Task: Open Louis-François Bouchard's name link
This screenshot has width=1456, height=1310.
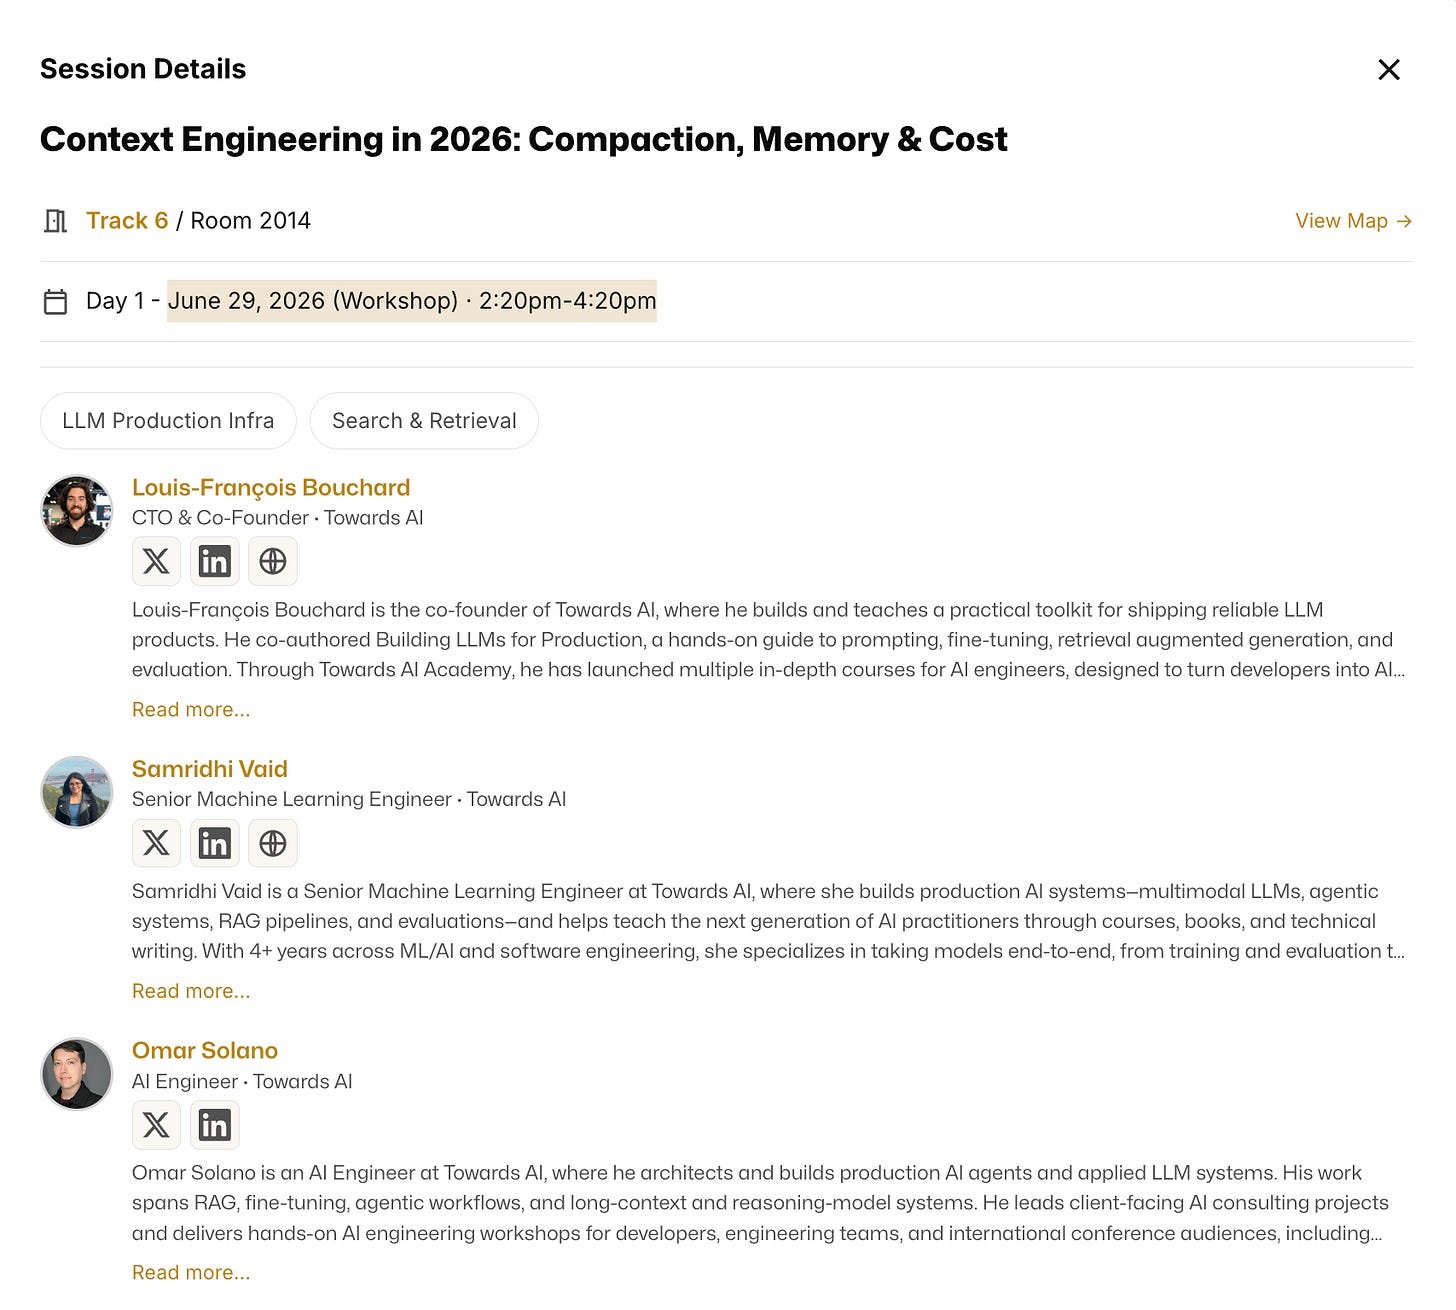Action: point(271,487)
